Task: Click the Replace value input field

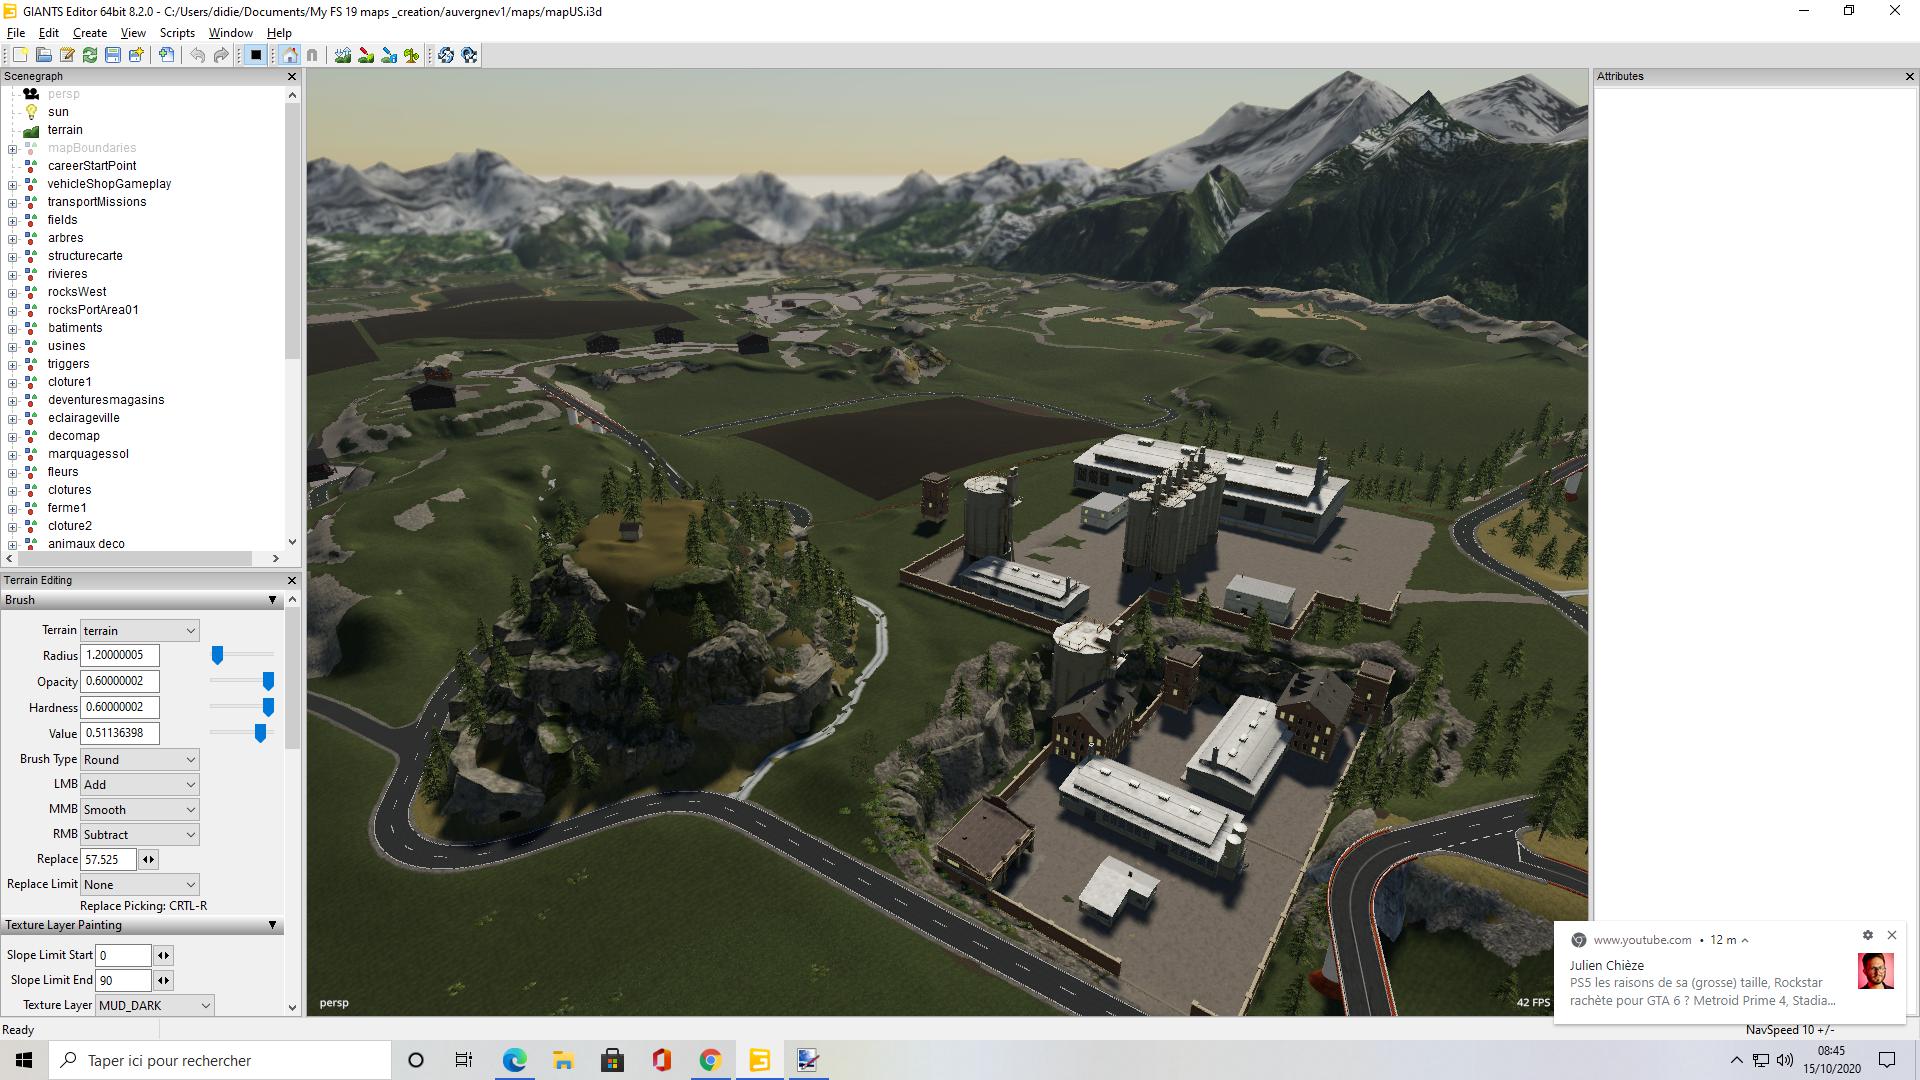Action: coord(108,859)
